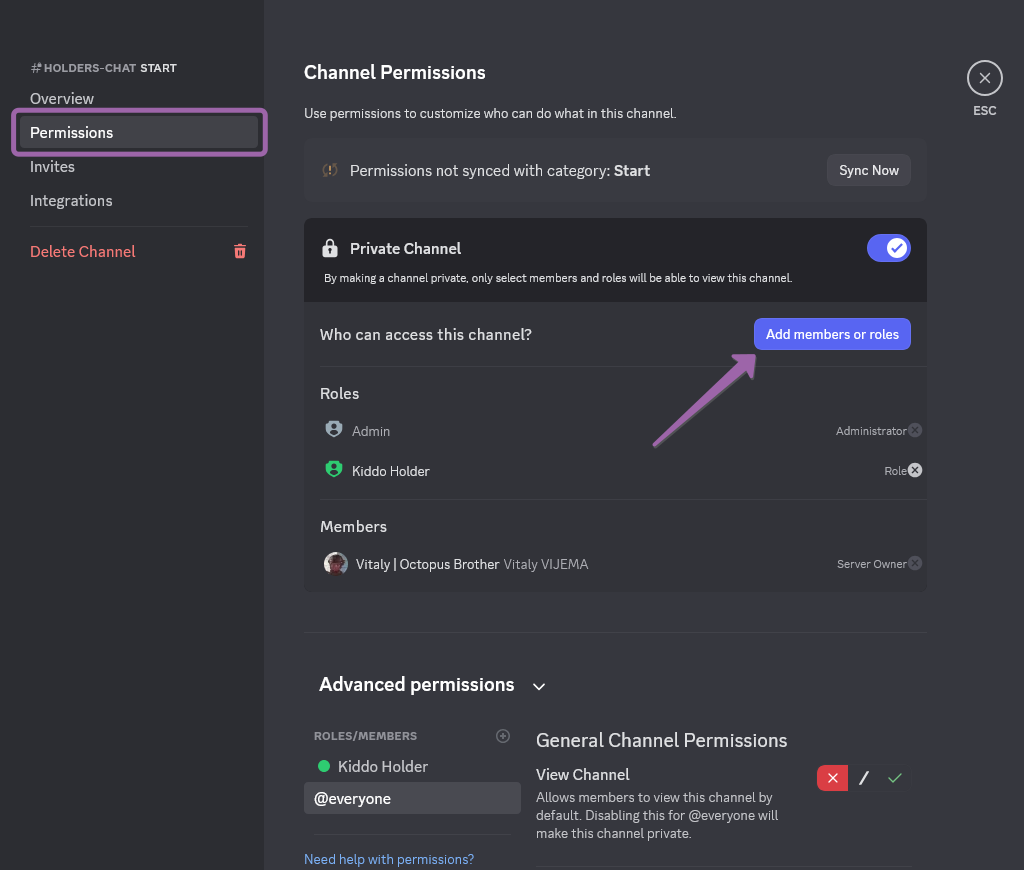Collapse the Advanced permissions chevron
This screenshot has width=1024, height=870.
coord(539,686)
